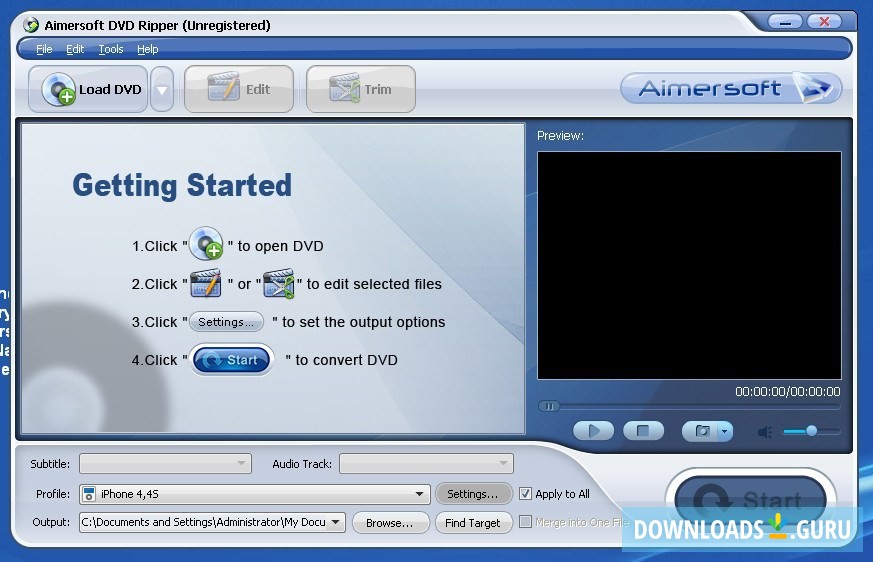The width and height of the screenshot is (873, 562).
Task: Click the Aimersoft logo banner
Action: coord(731,88)
